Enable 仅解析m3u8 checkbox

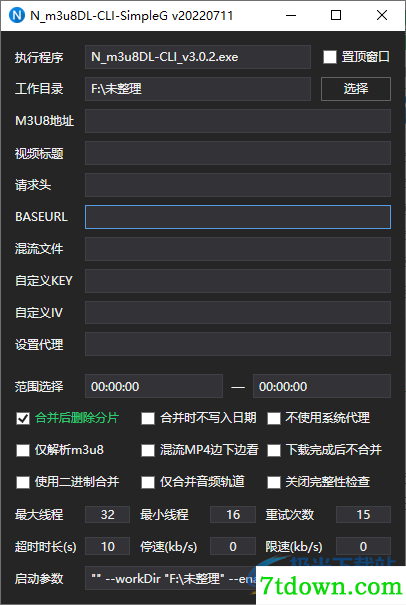click(x=23, y=450)
